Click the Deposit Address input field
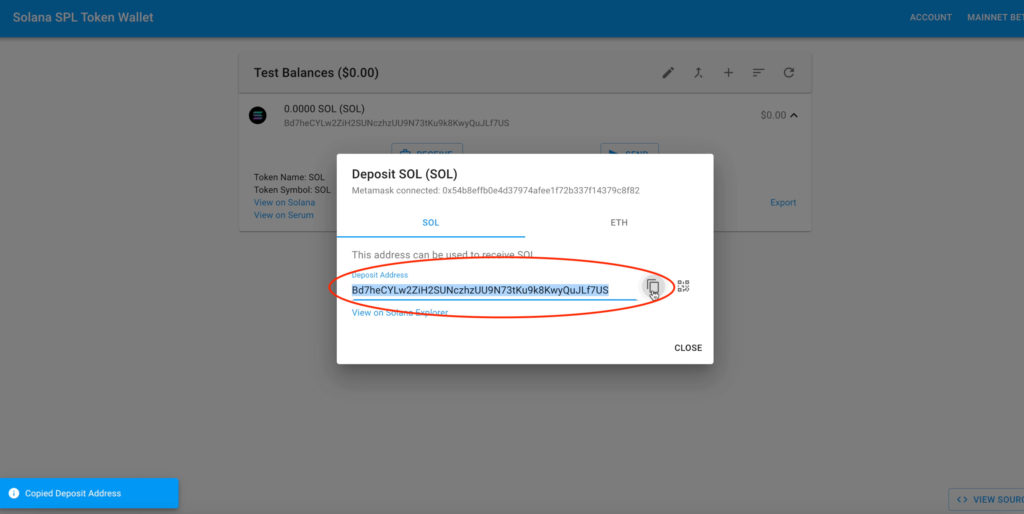1024x514 pixels. 494,290
